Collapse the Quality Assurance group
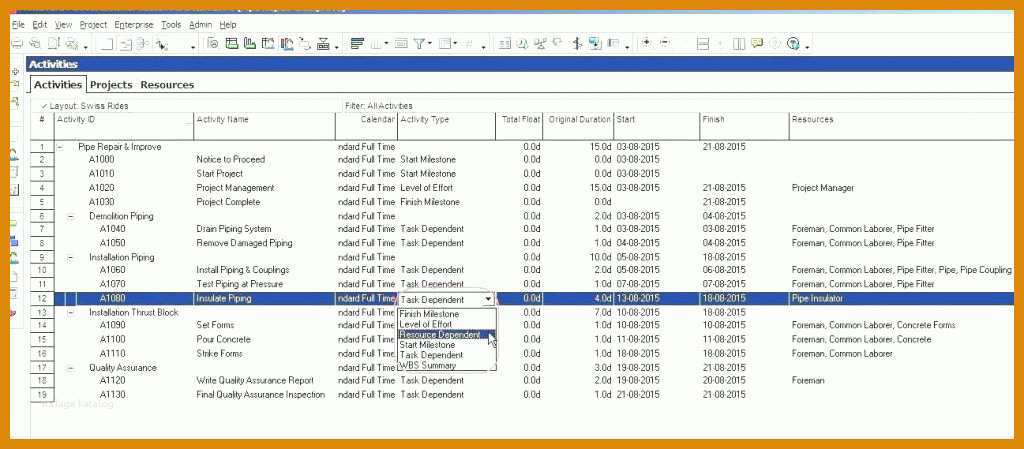This screenshot has height=449, width=1024. pyautogui.click(x=71, y=368)
